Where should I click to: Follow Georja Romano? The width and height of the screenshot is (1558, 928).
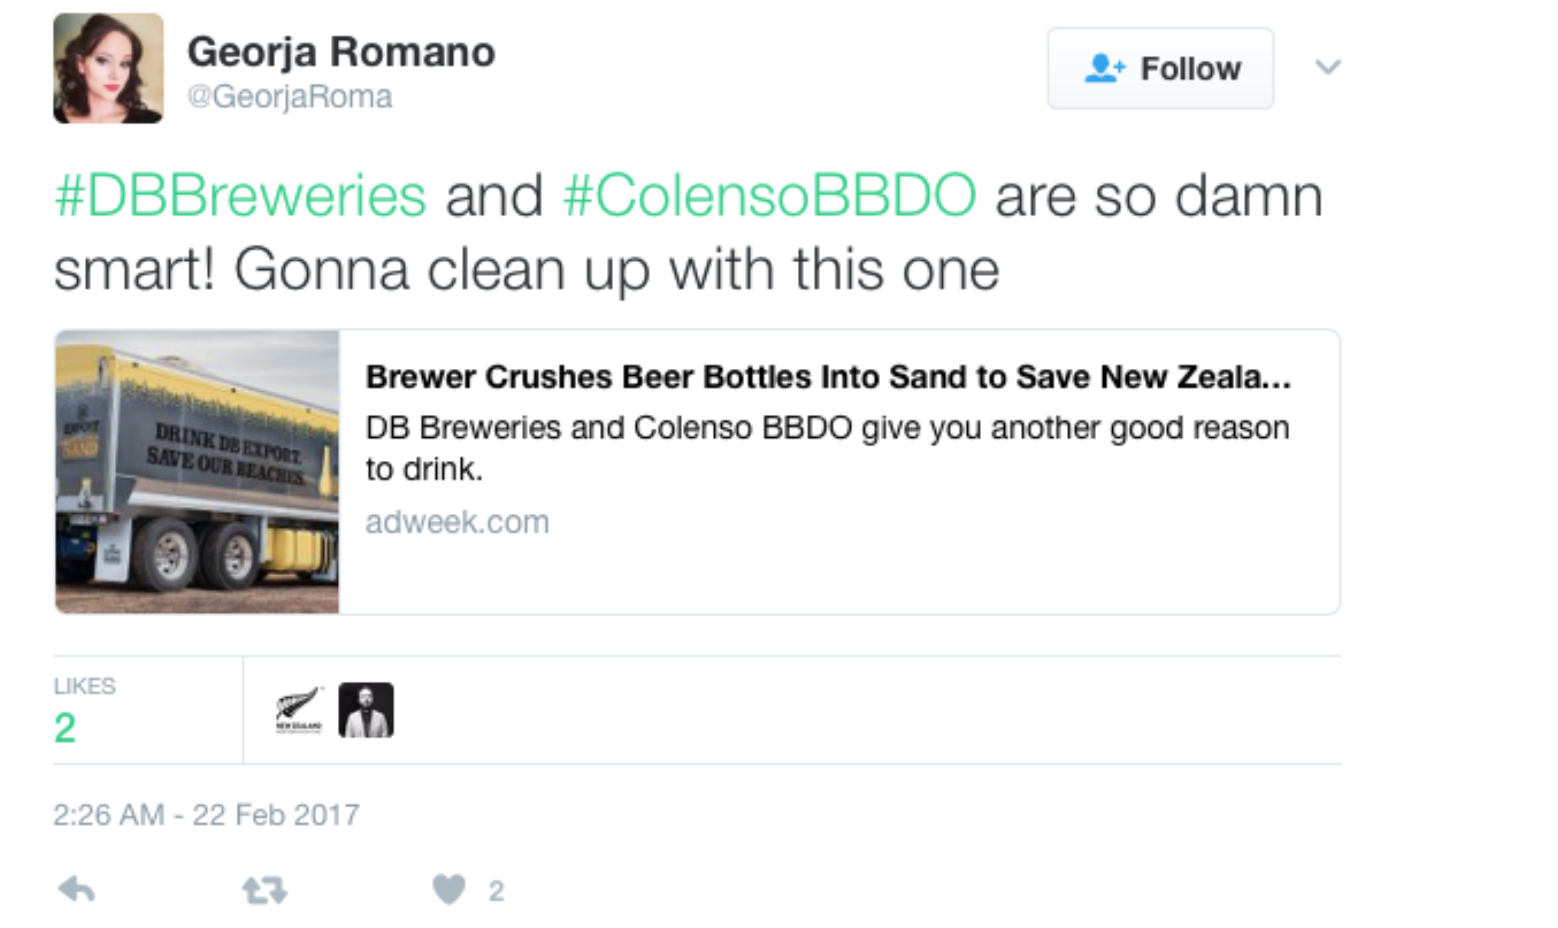tap(1160, 68)
